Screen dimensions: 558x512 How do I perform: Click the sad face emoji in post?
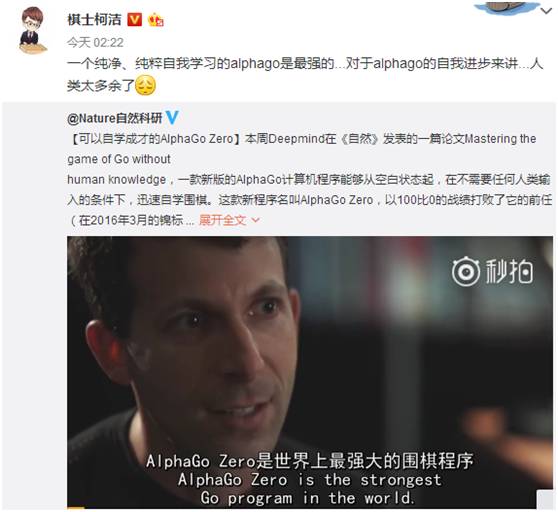click(x=146, y=85)
